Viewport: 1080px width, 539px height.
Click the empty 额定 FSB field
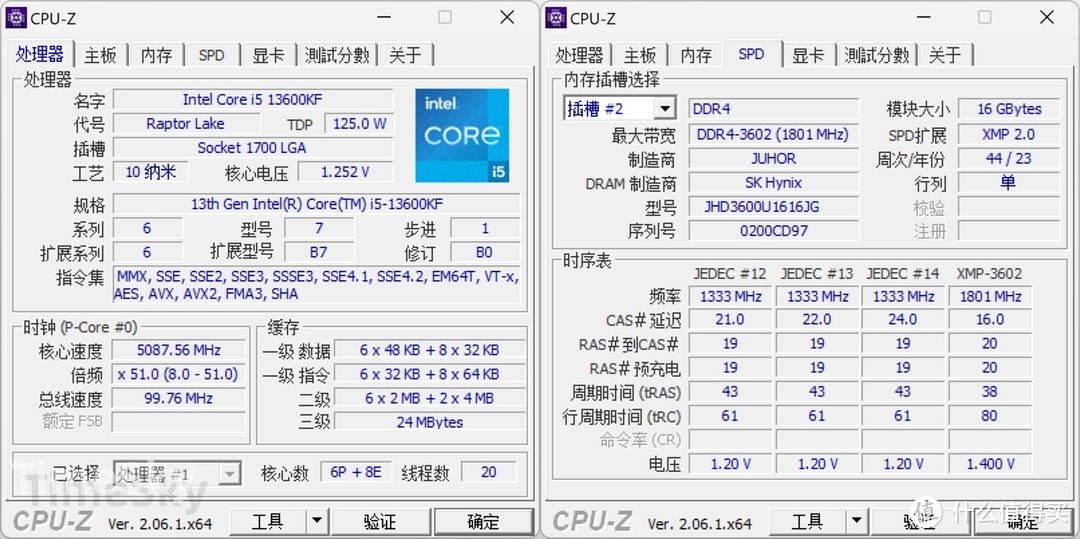178,422
